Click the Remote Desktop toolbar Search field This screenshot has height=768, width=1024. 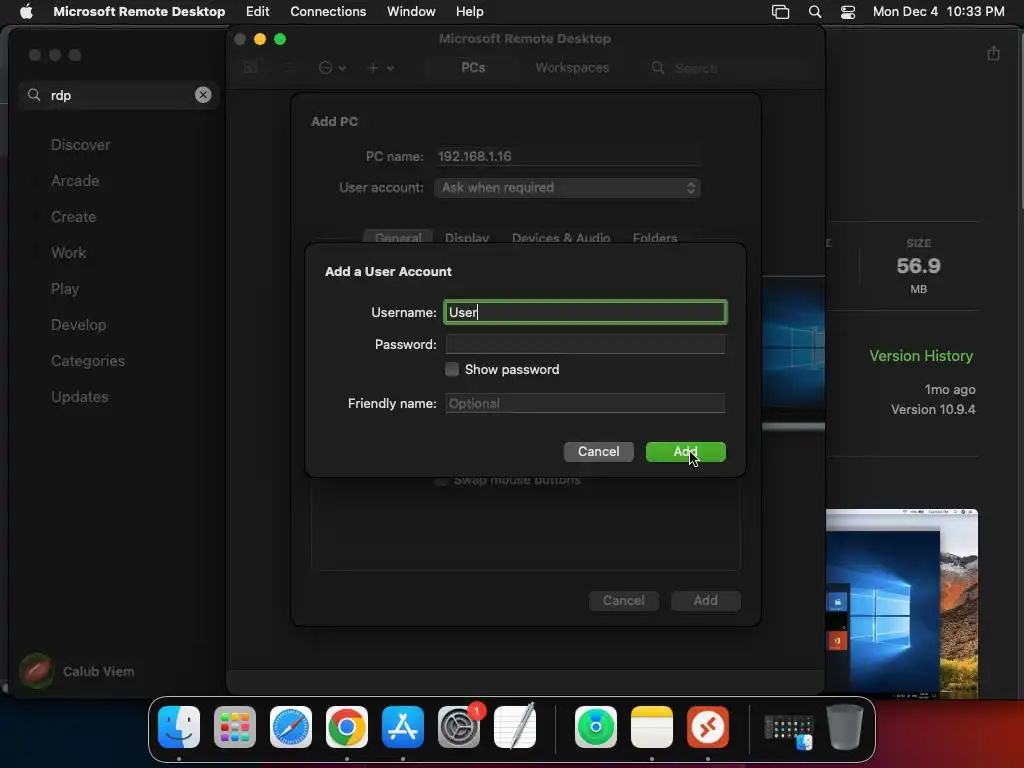click(728, 68)
